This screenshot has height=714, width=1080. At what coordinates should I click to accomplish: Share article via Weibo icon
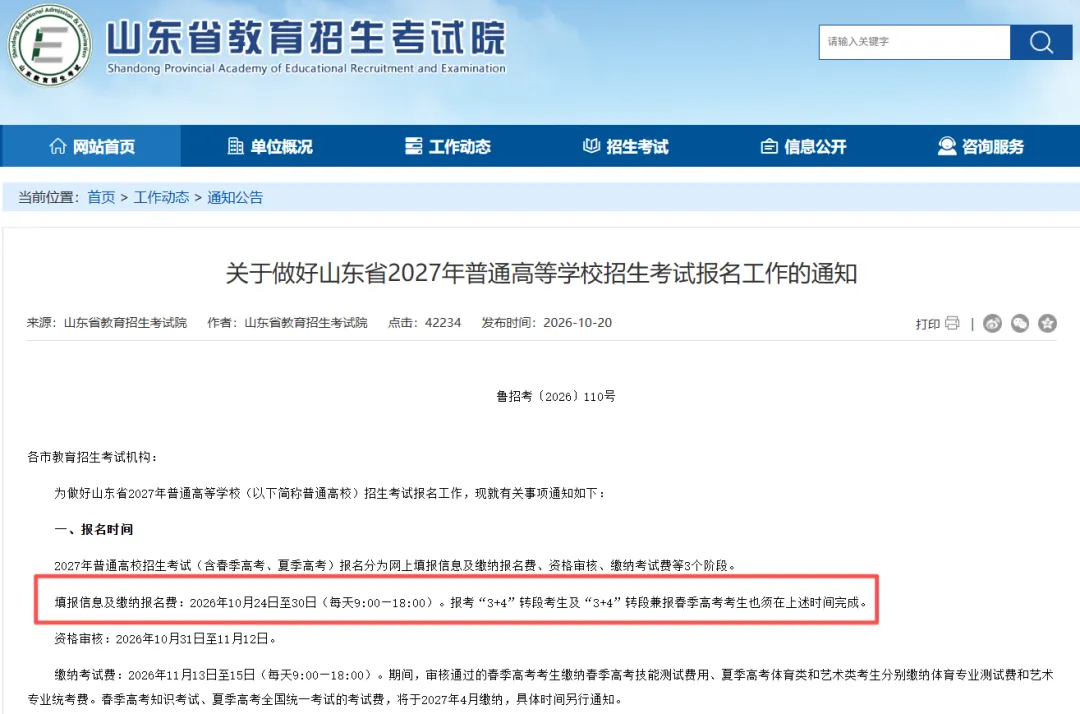tap(993, 323)
